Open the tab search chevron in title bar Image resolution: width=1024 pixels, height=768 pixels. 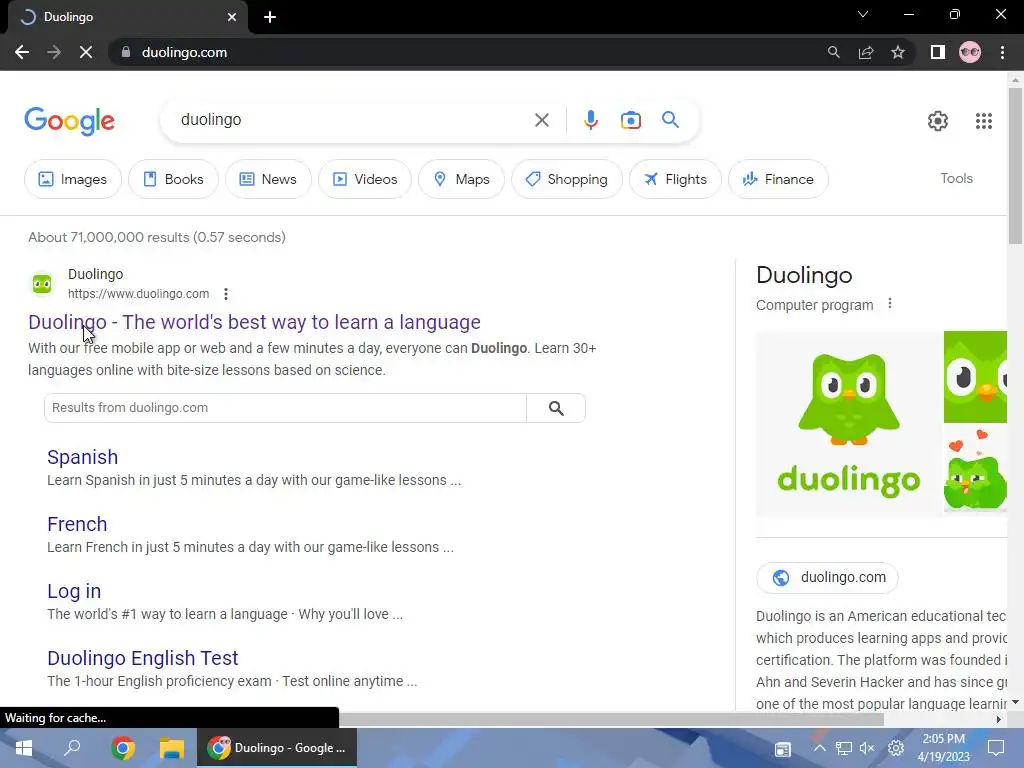863,14
